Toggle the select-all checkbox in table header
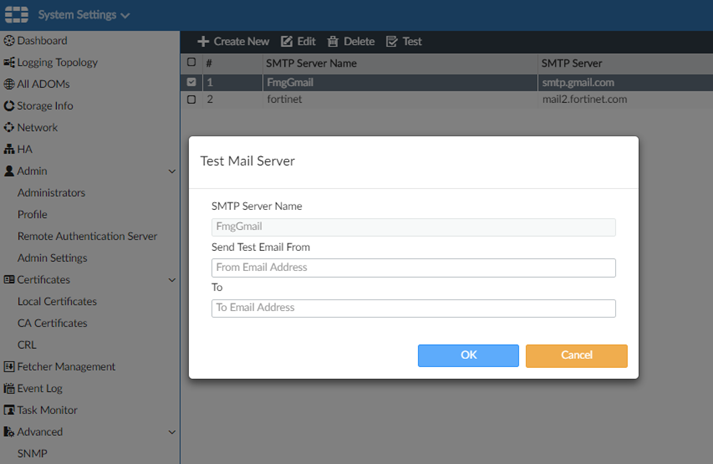Viewport: 713px width, 464px height. 192,63
